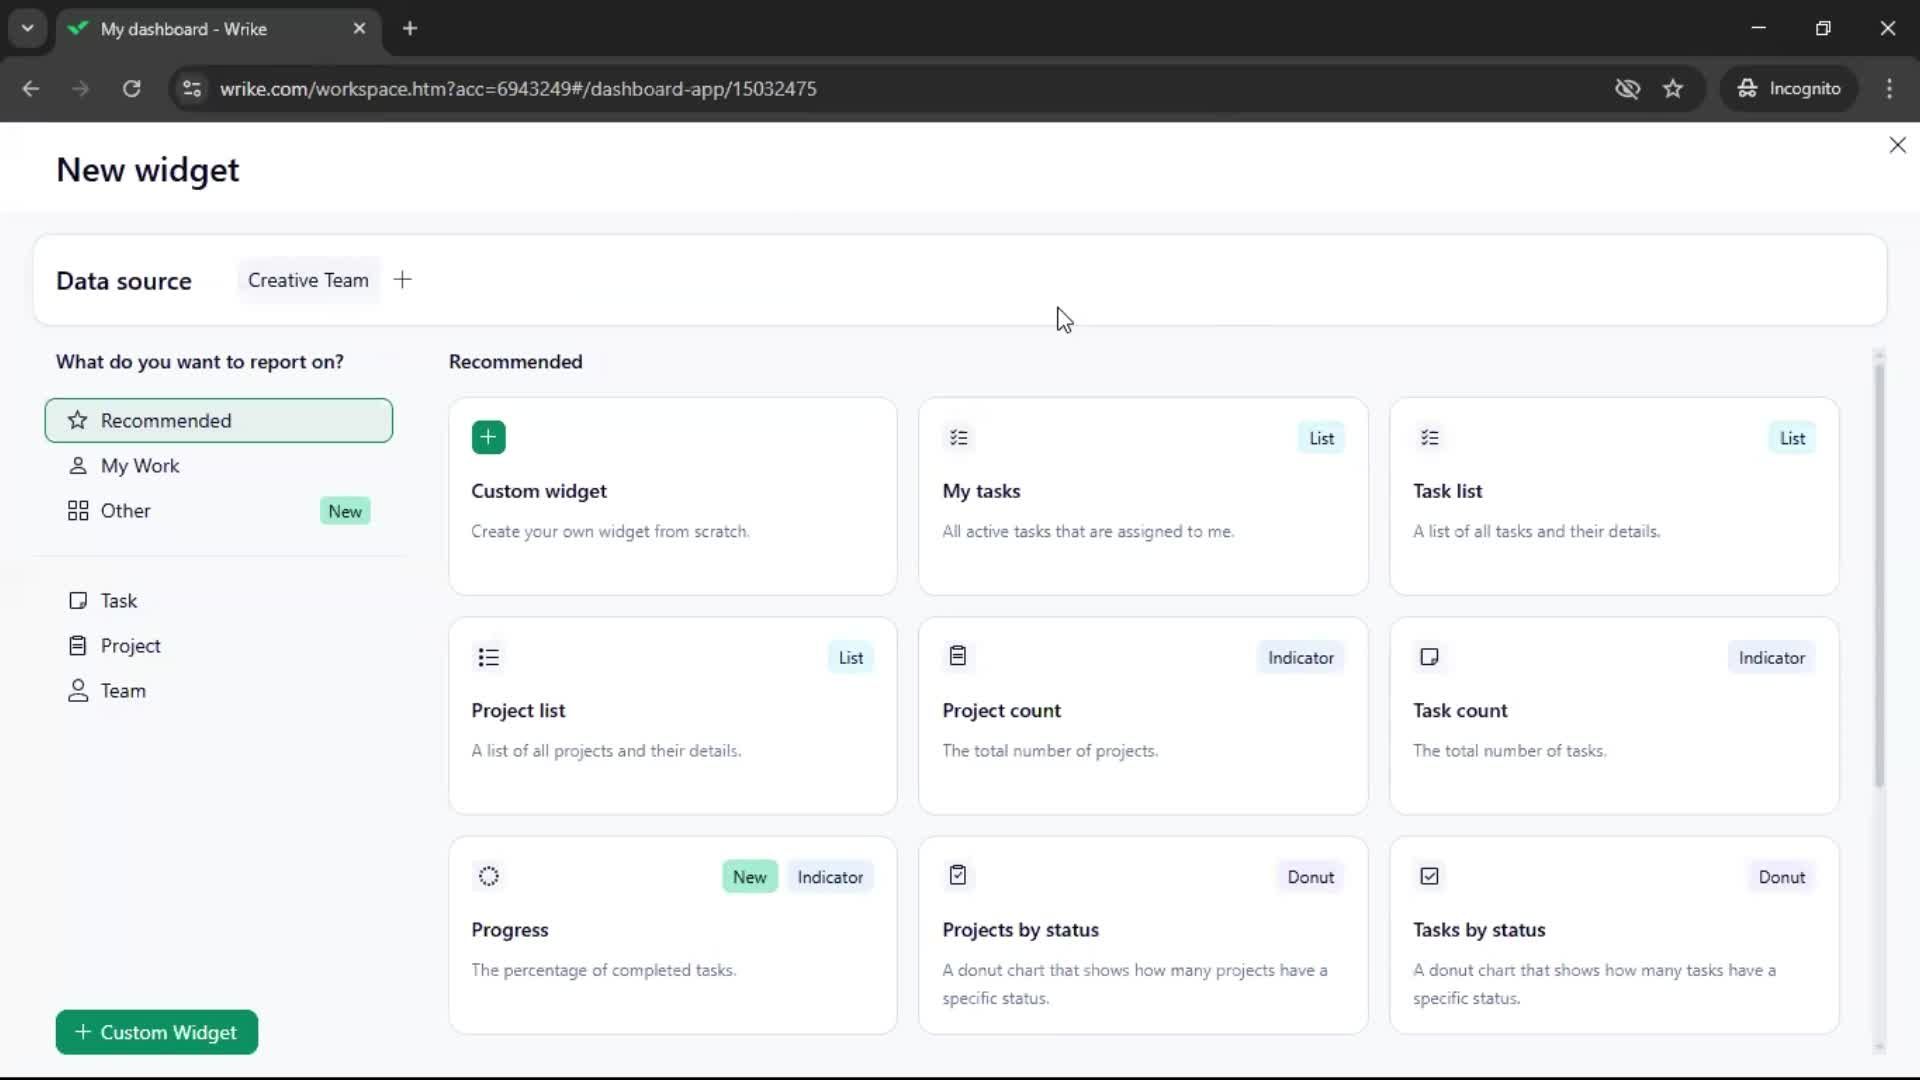Viewport: 1920px width, 1080px height.
Task: Click the grid icon beside Other
Action: pos(77,510)
